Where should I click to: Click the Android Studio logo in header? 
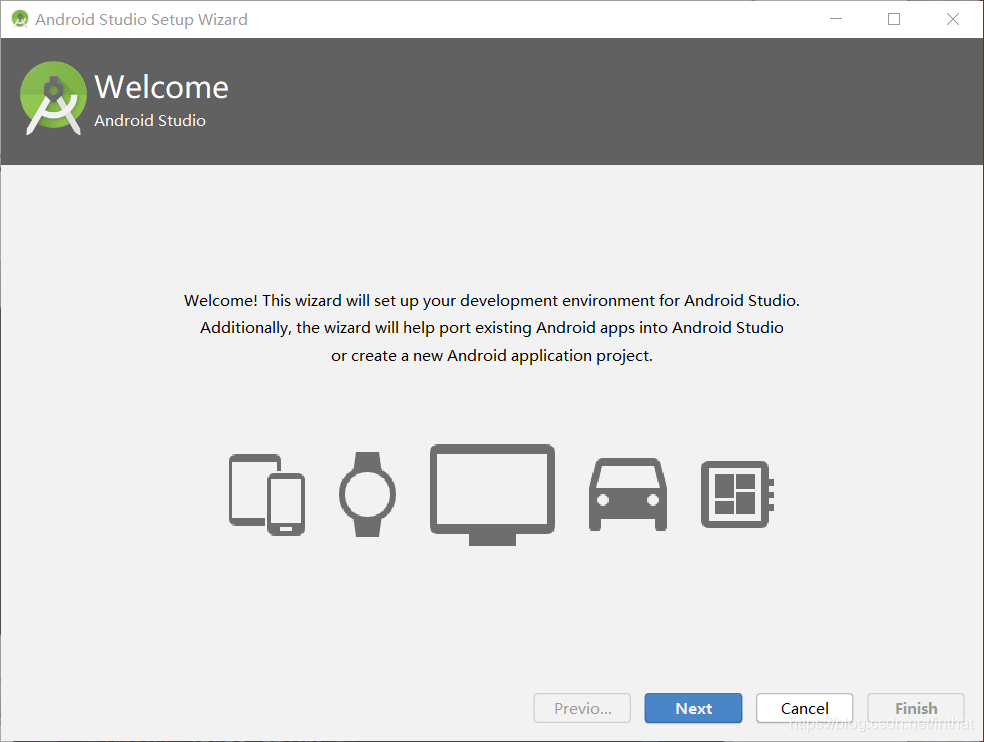pyautogui.click(x=53, y=98)
